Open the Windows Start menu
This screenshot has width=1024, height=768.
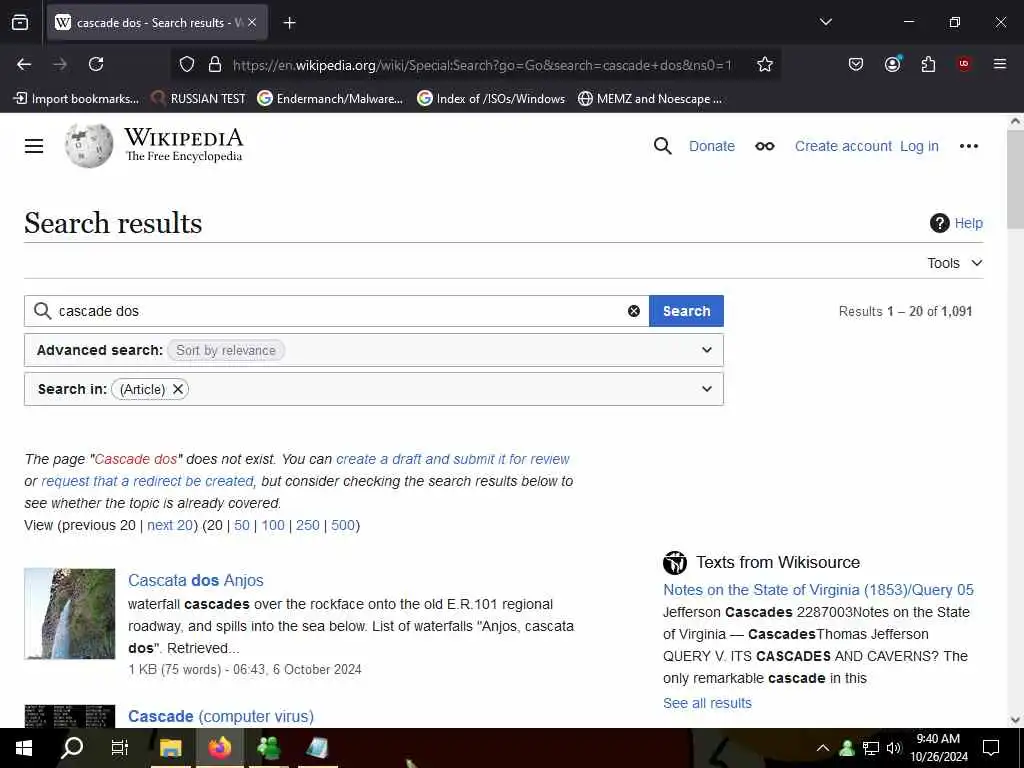coord(24,748)
